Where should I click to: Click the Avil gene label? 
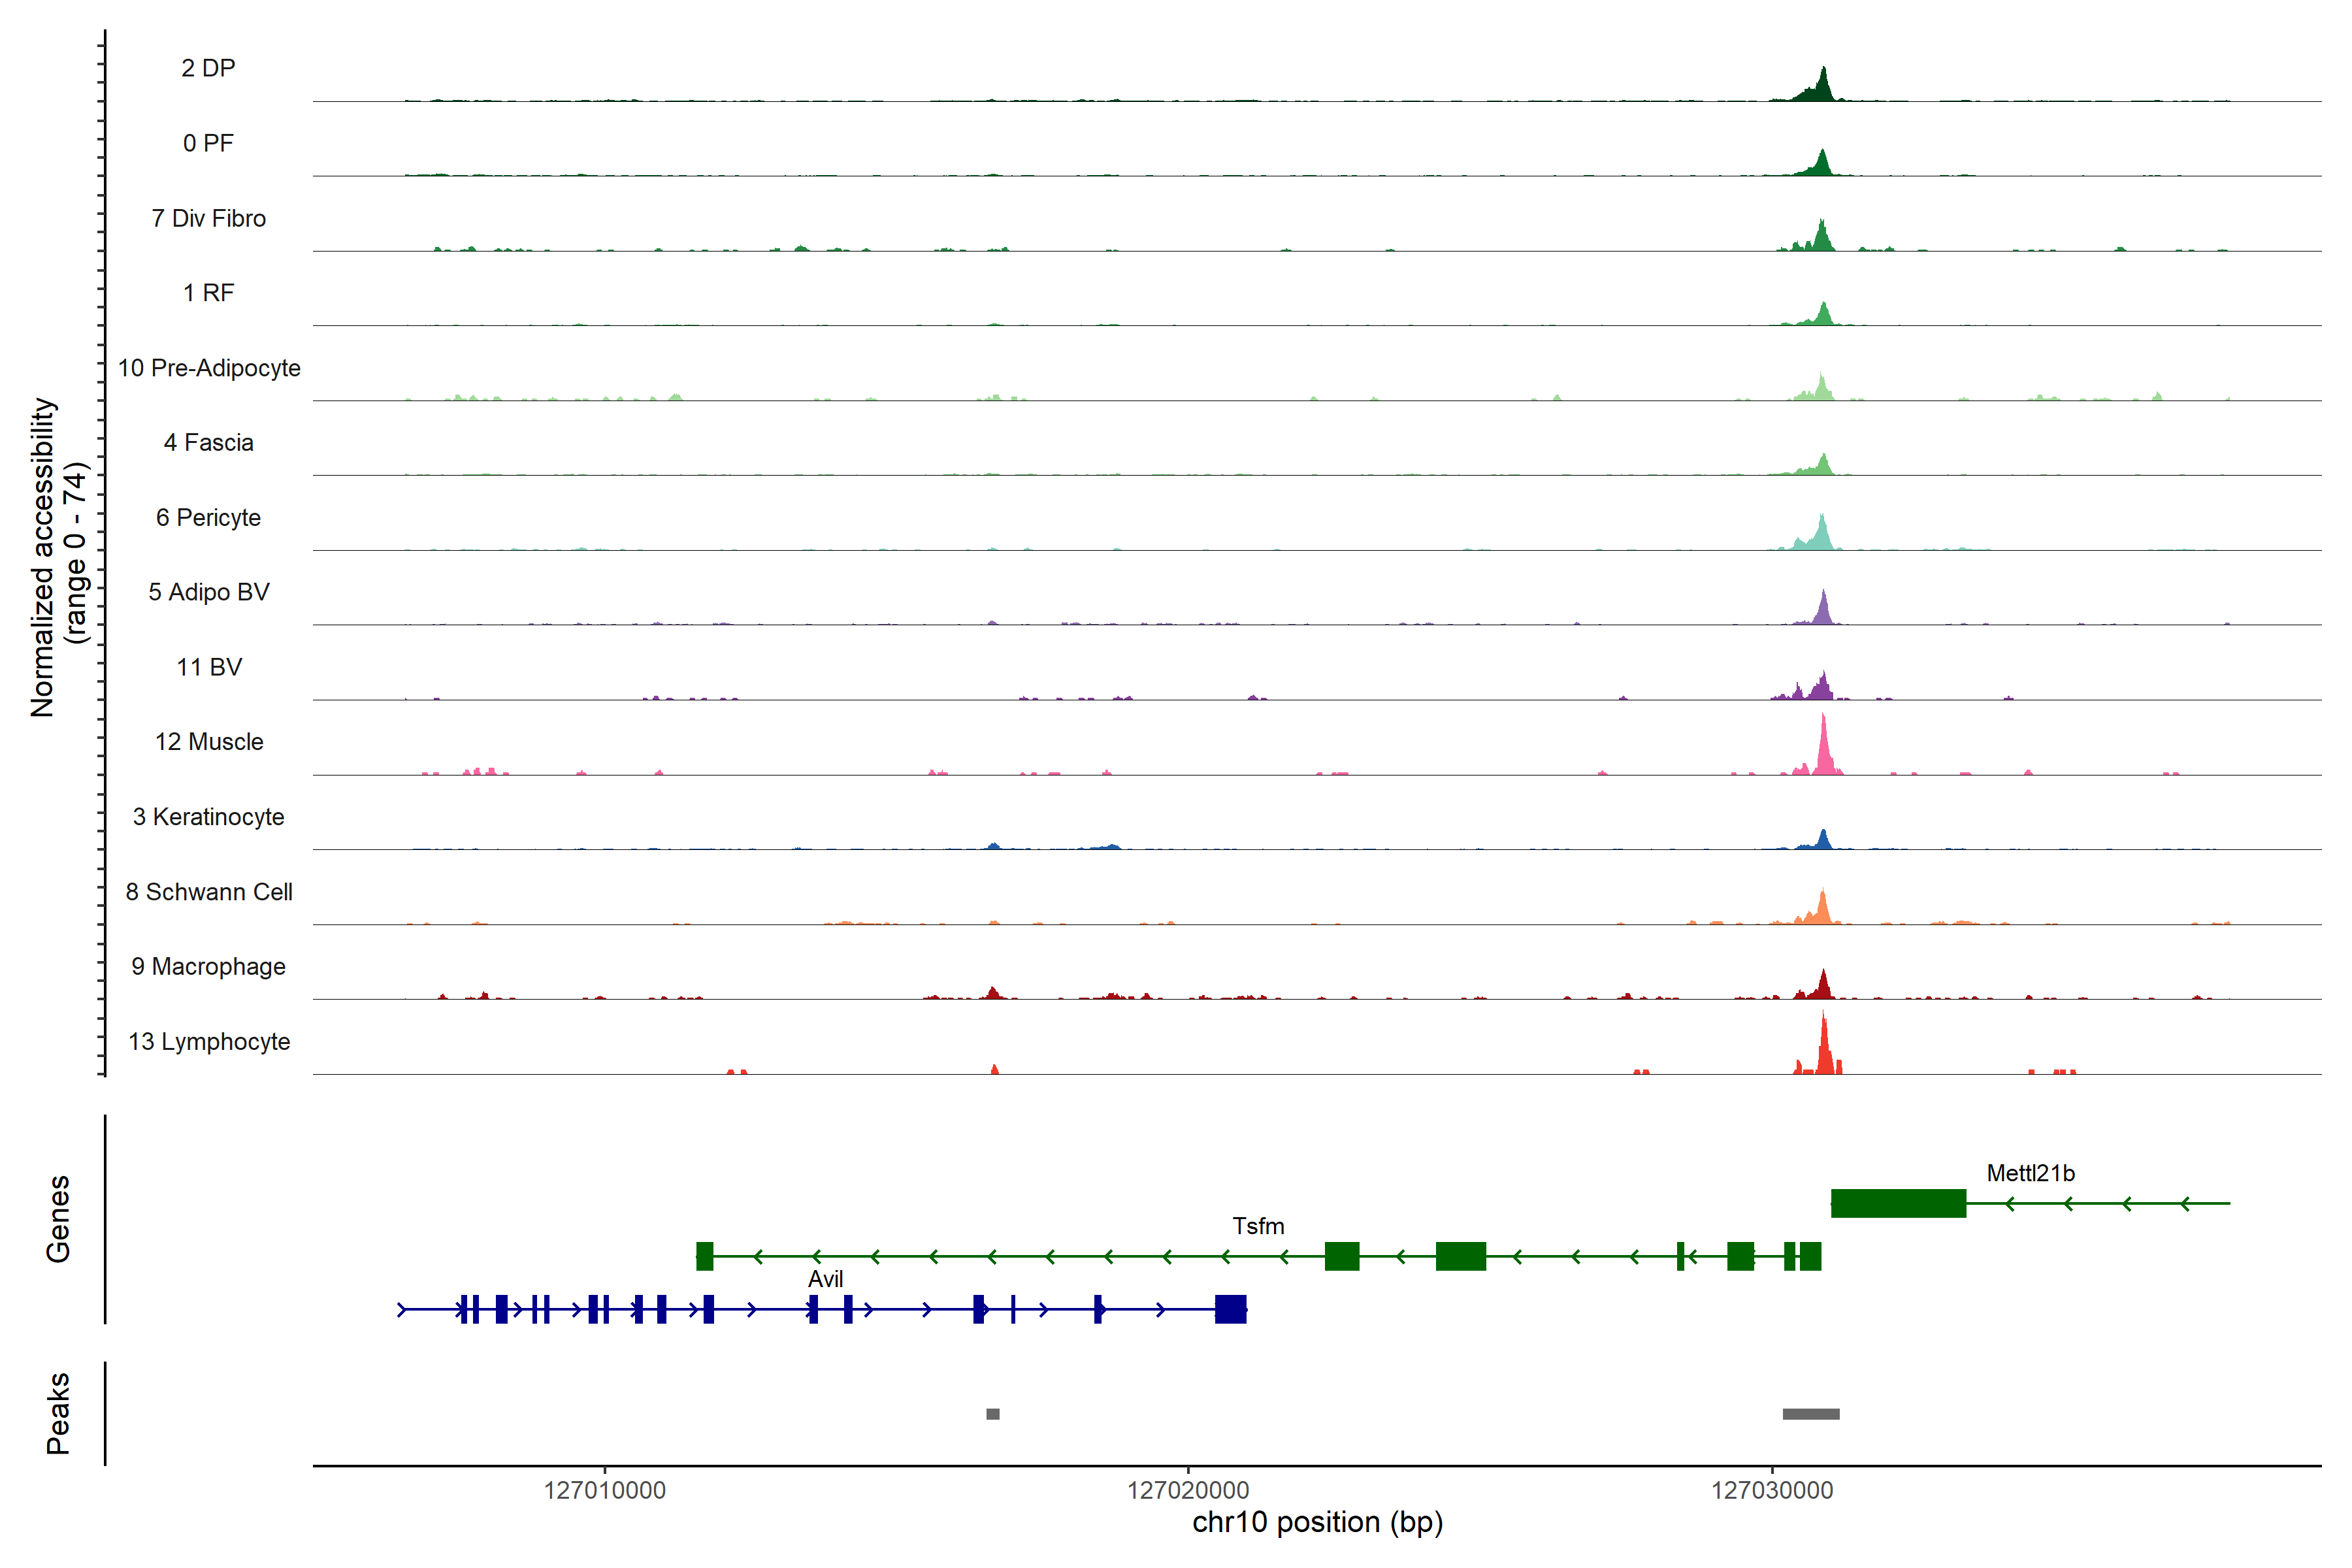tap(825, 1279)
